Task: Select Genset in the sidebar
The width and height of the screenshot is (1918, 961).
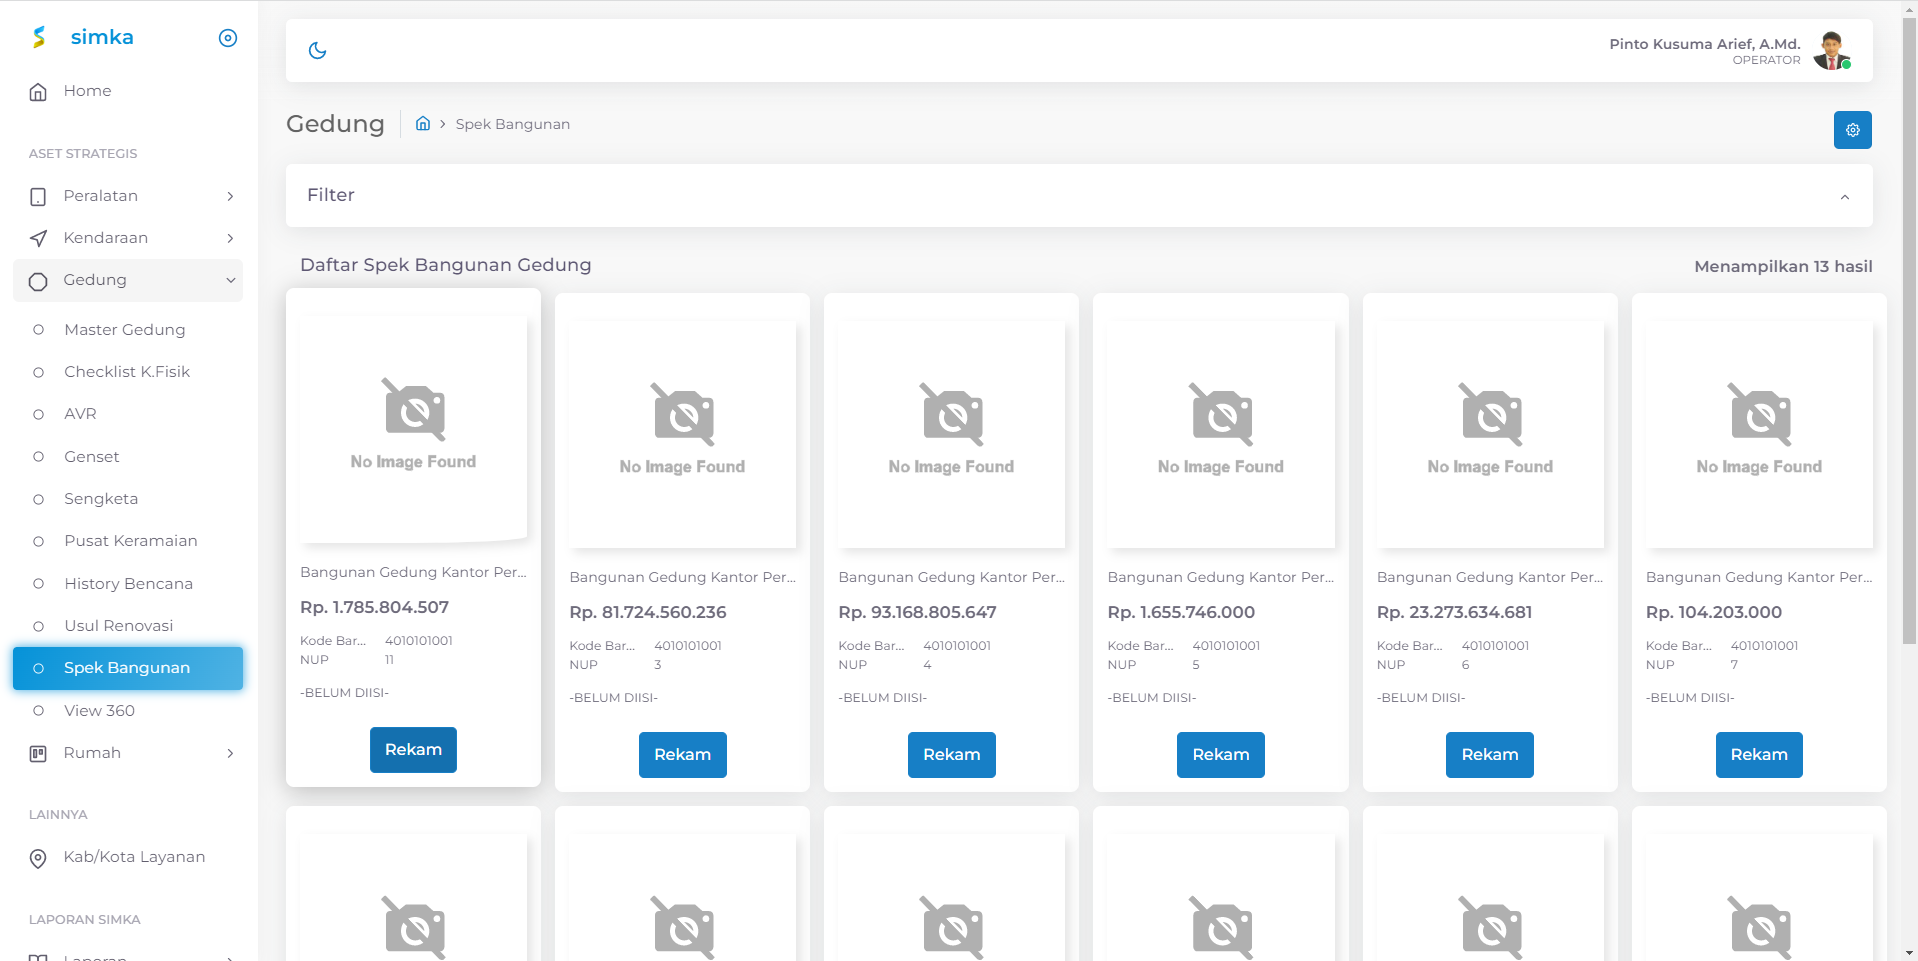Action: click(128, 457)
